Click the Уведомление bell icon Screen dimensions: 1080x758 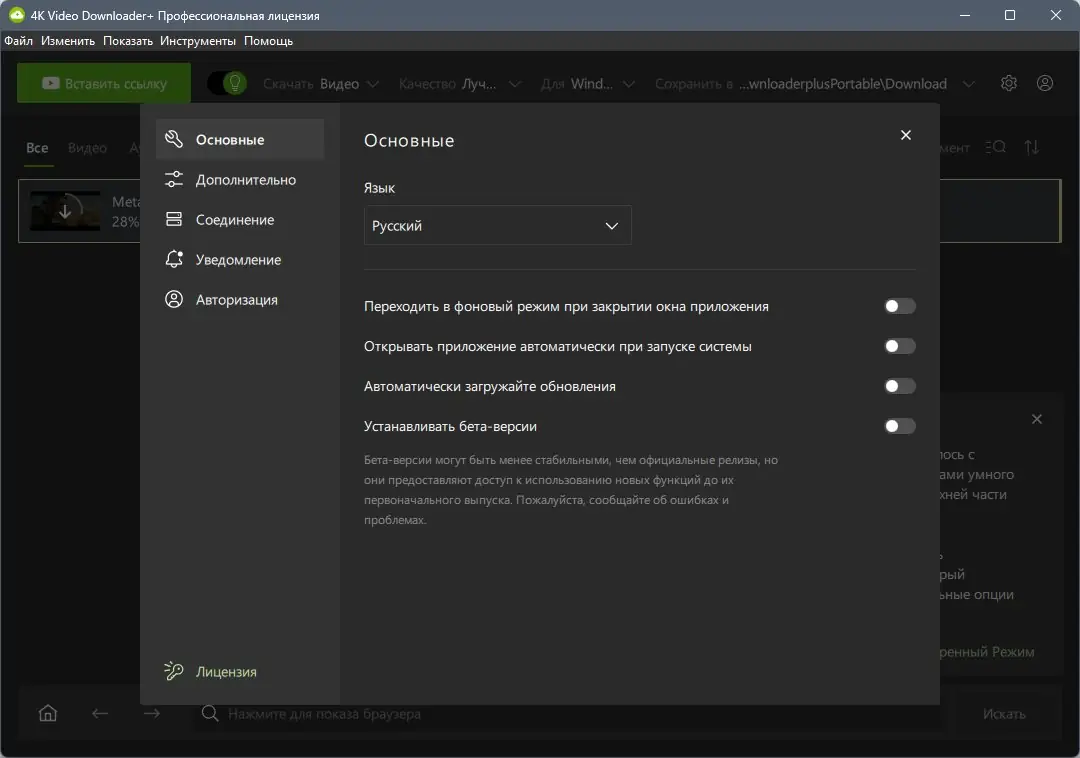[174, 259]
